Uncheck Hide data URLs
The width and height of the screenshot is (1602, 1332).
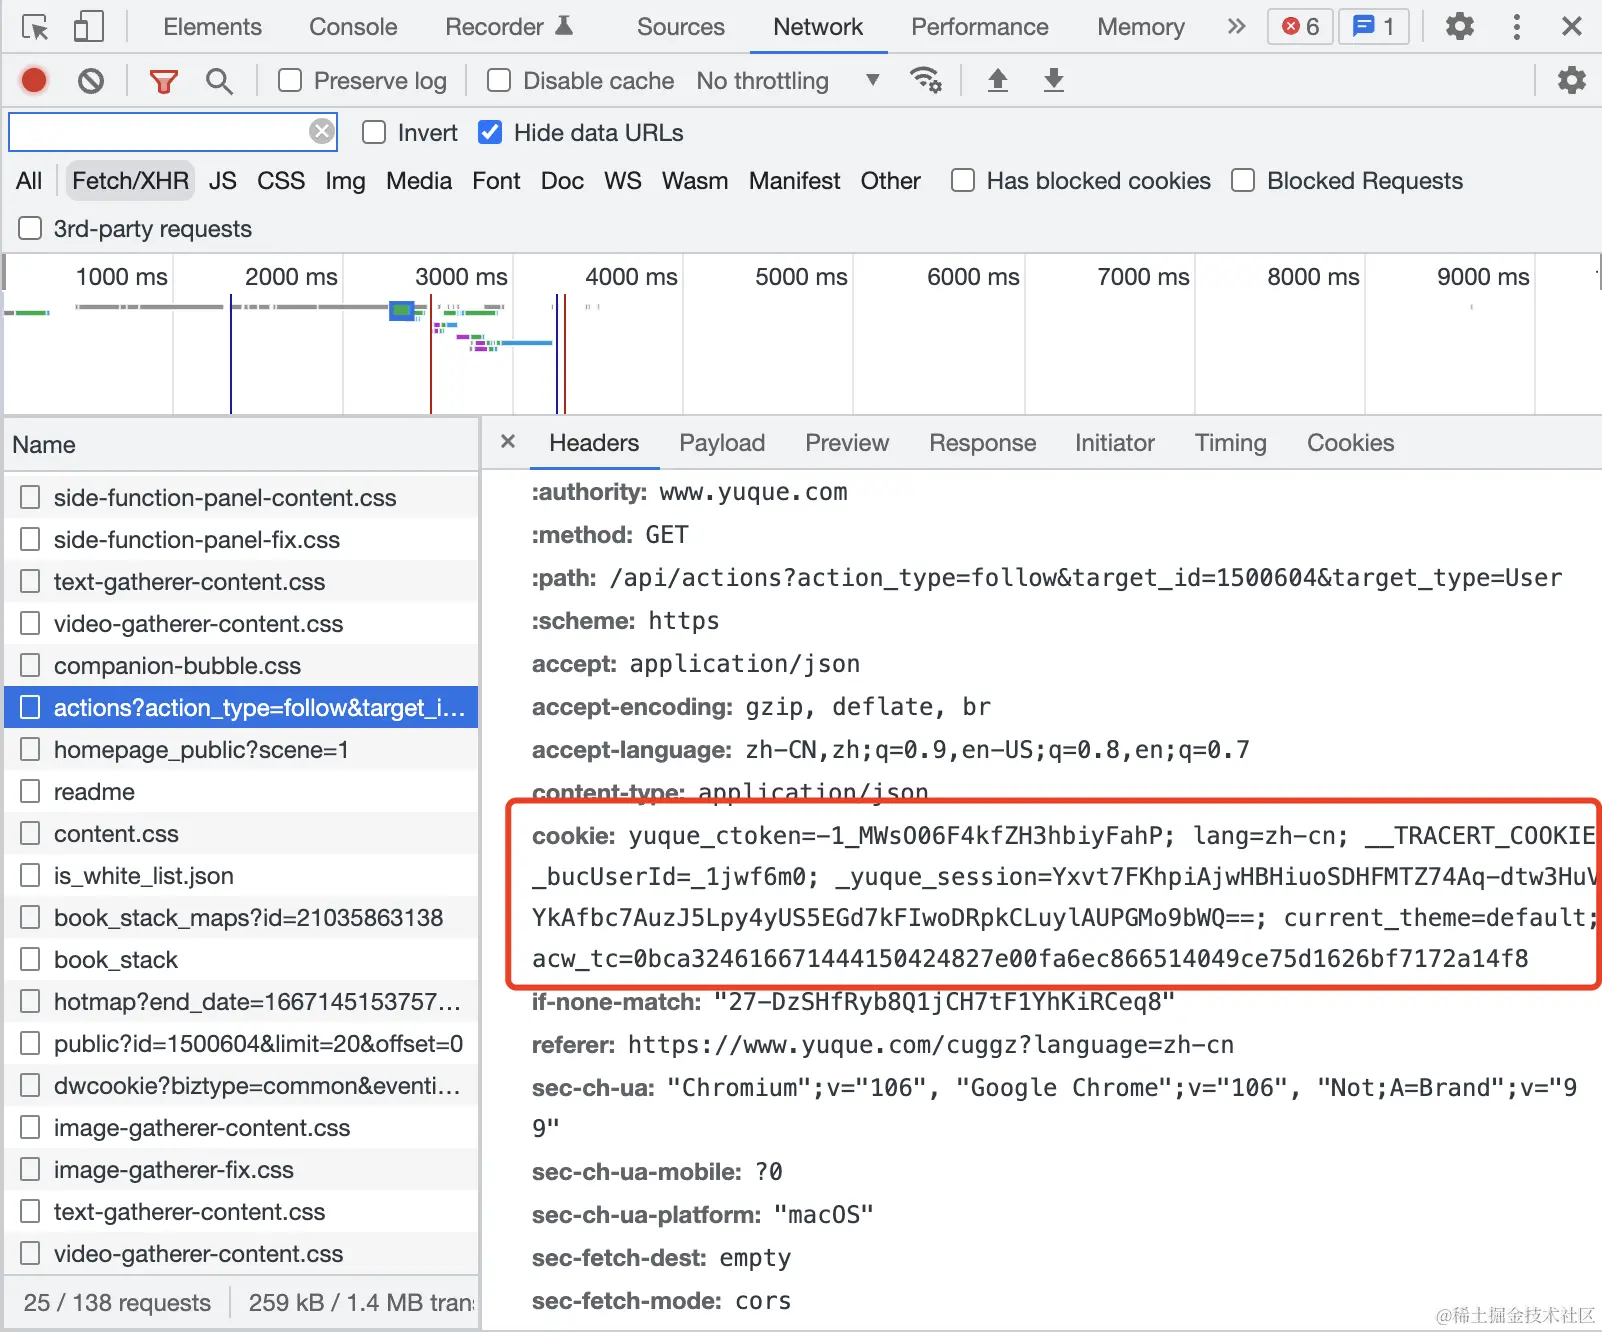click(490, 132)
